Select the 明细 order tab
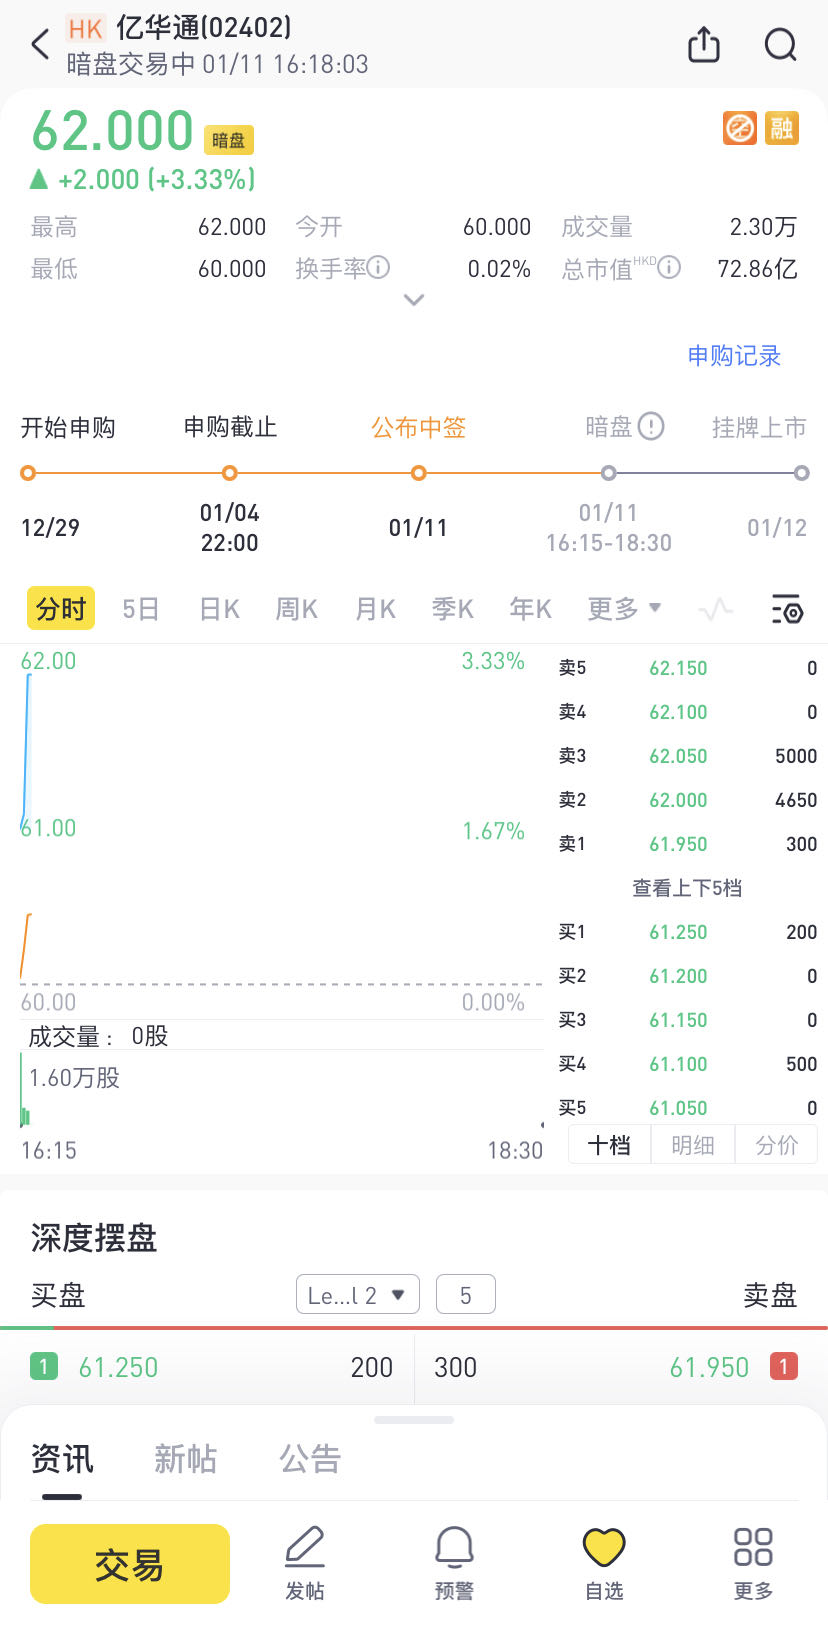The width and height of the screenshot is (828, 1641). 692,1145
